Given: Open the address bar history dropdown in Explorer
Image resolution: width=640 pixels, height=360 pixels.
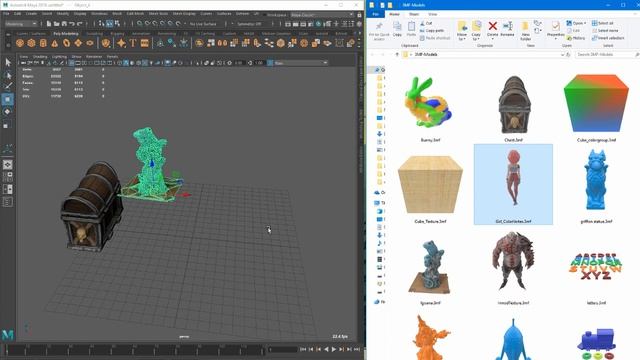Looking at the screenshot, I should pos(562,54).
